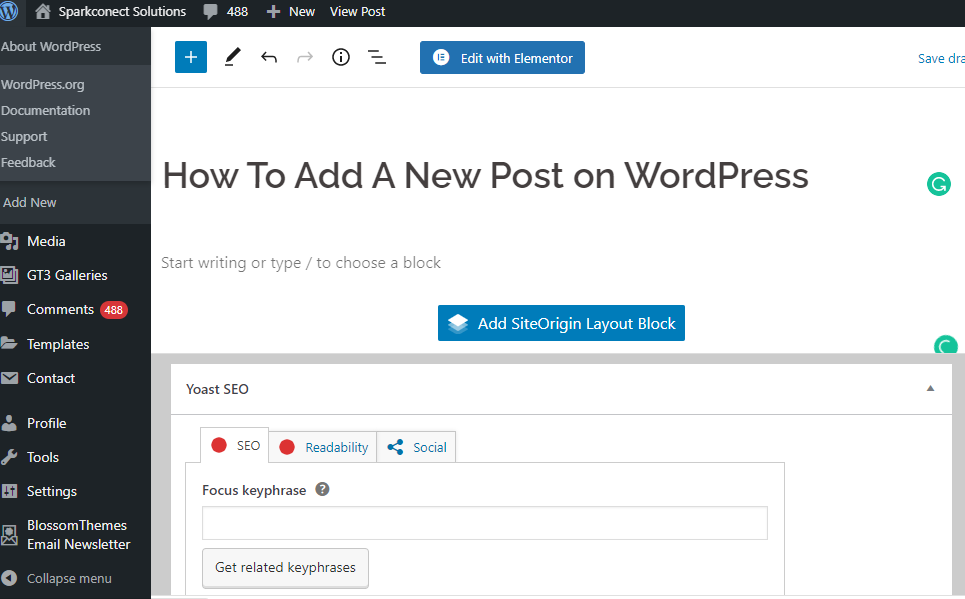Image resolution: width=965 pixels, height=599 pixels.
Task: Open the Media menu
Action: pos(46,241)
